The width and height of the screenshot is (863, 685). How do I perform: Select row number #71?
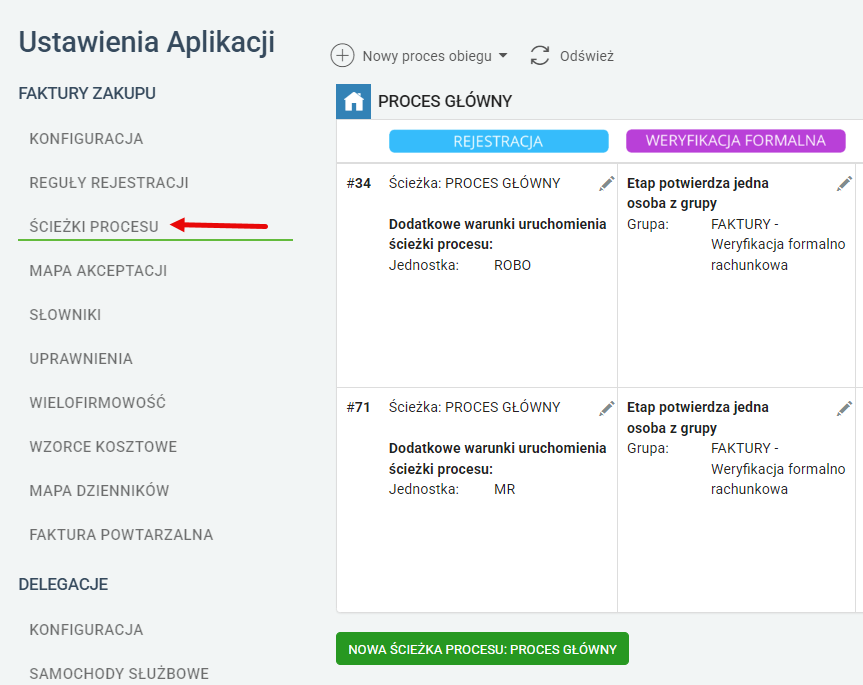pyautogui.click(x=358, y=408)
